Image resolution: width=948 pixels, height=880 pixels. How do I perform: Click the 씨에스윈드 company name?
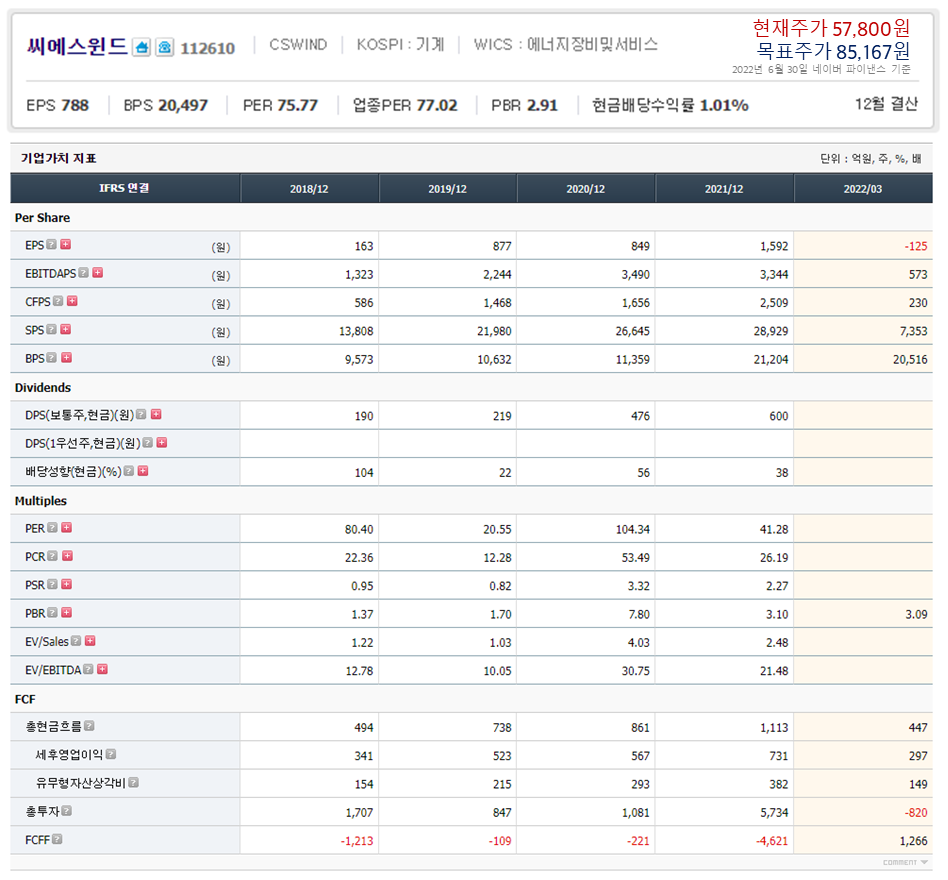[77, 46]
